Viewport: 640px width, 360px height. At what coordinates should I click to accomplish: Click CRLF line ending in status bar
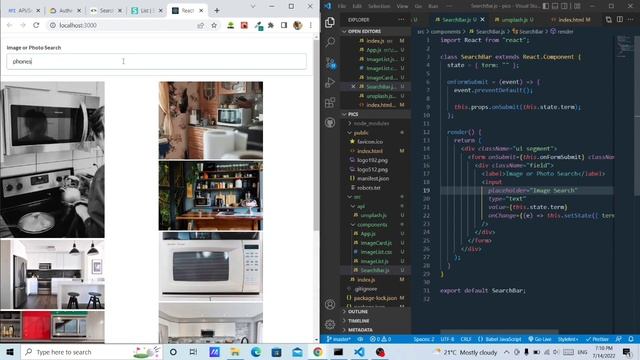tap(466, 339)
